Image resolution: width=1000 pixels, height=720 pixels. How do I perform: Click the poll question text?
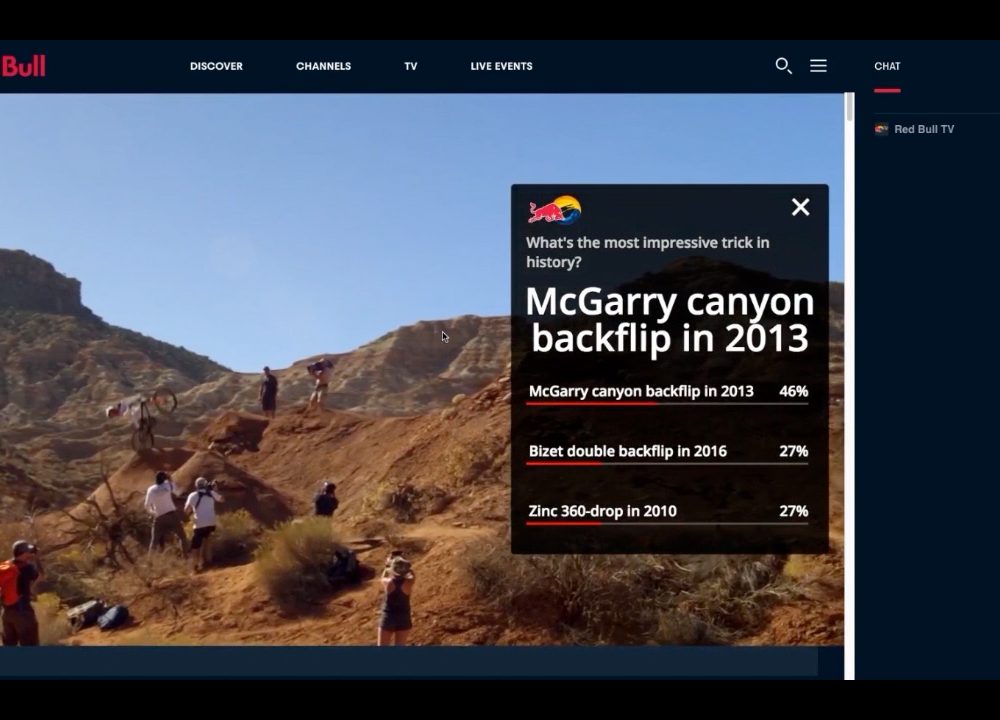click(x=647, y=252)
